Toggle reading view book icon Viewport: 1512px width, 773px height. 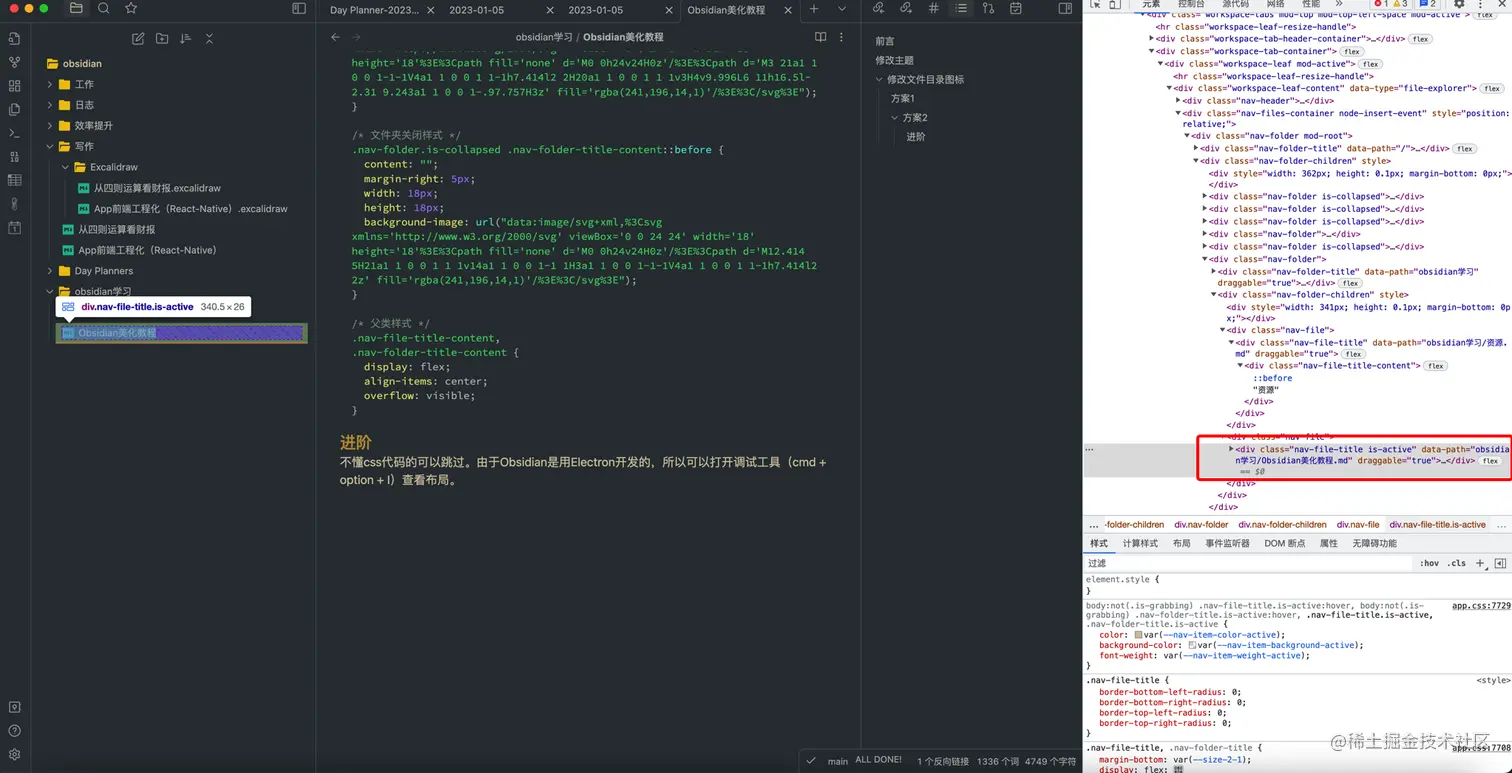click(x=821, y=37)
